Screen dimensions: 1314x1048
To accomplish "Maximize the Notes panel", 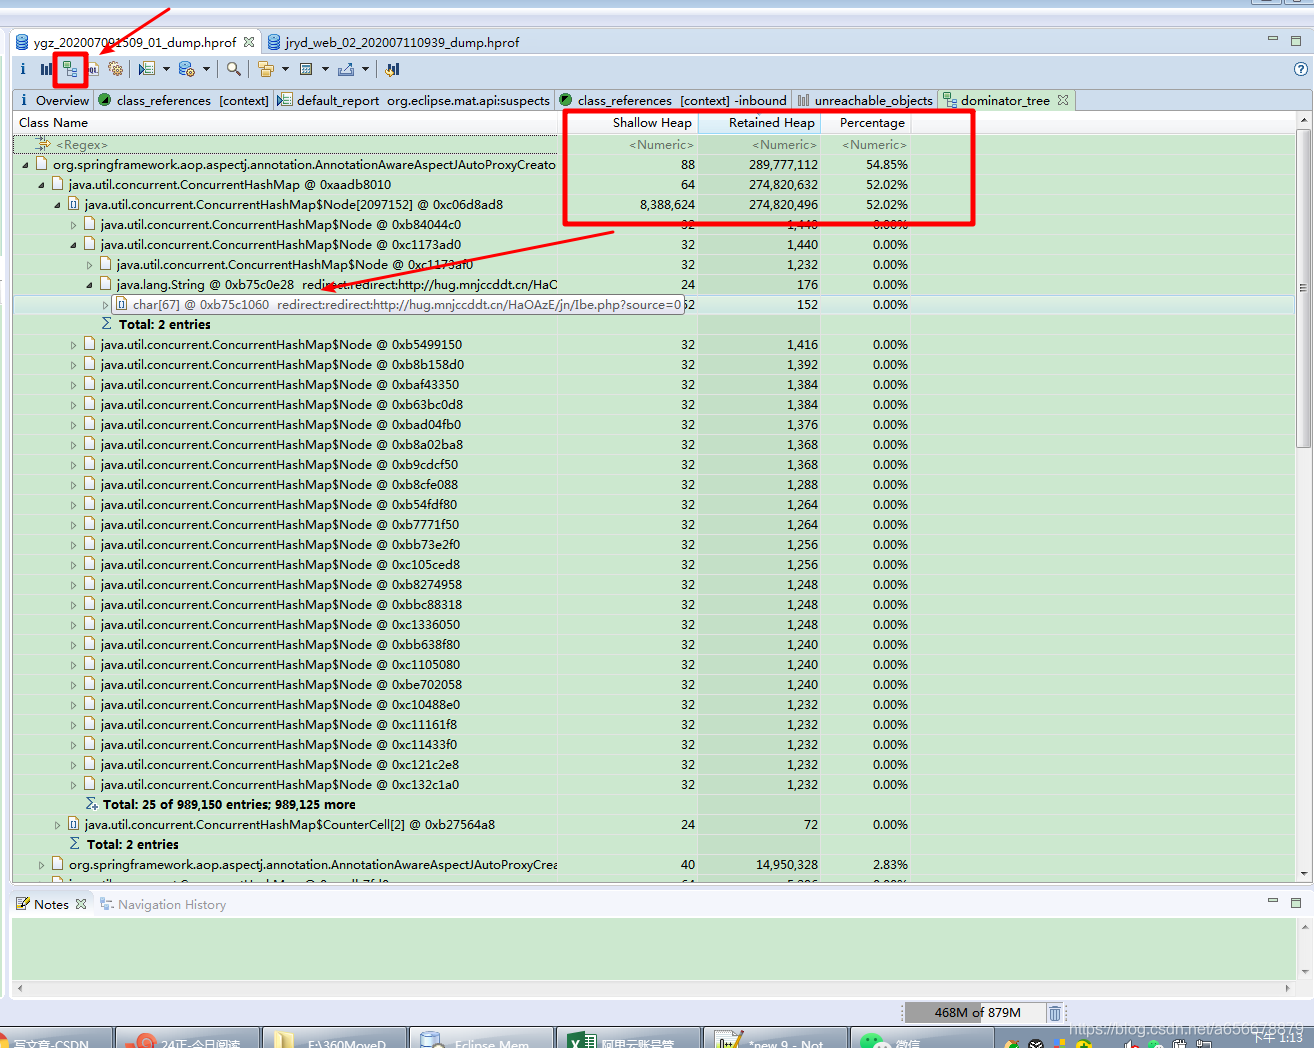I will [x=1296, y=902].
